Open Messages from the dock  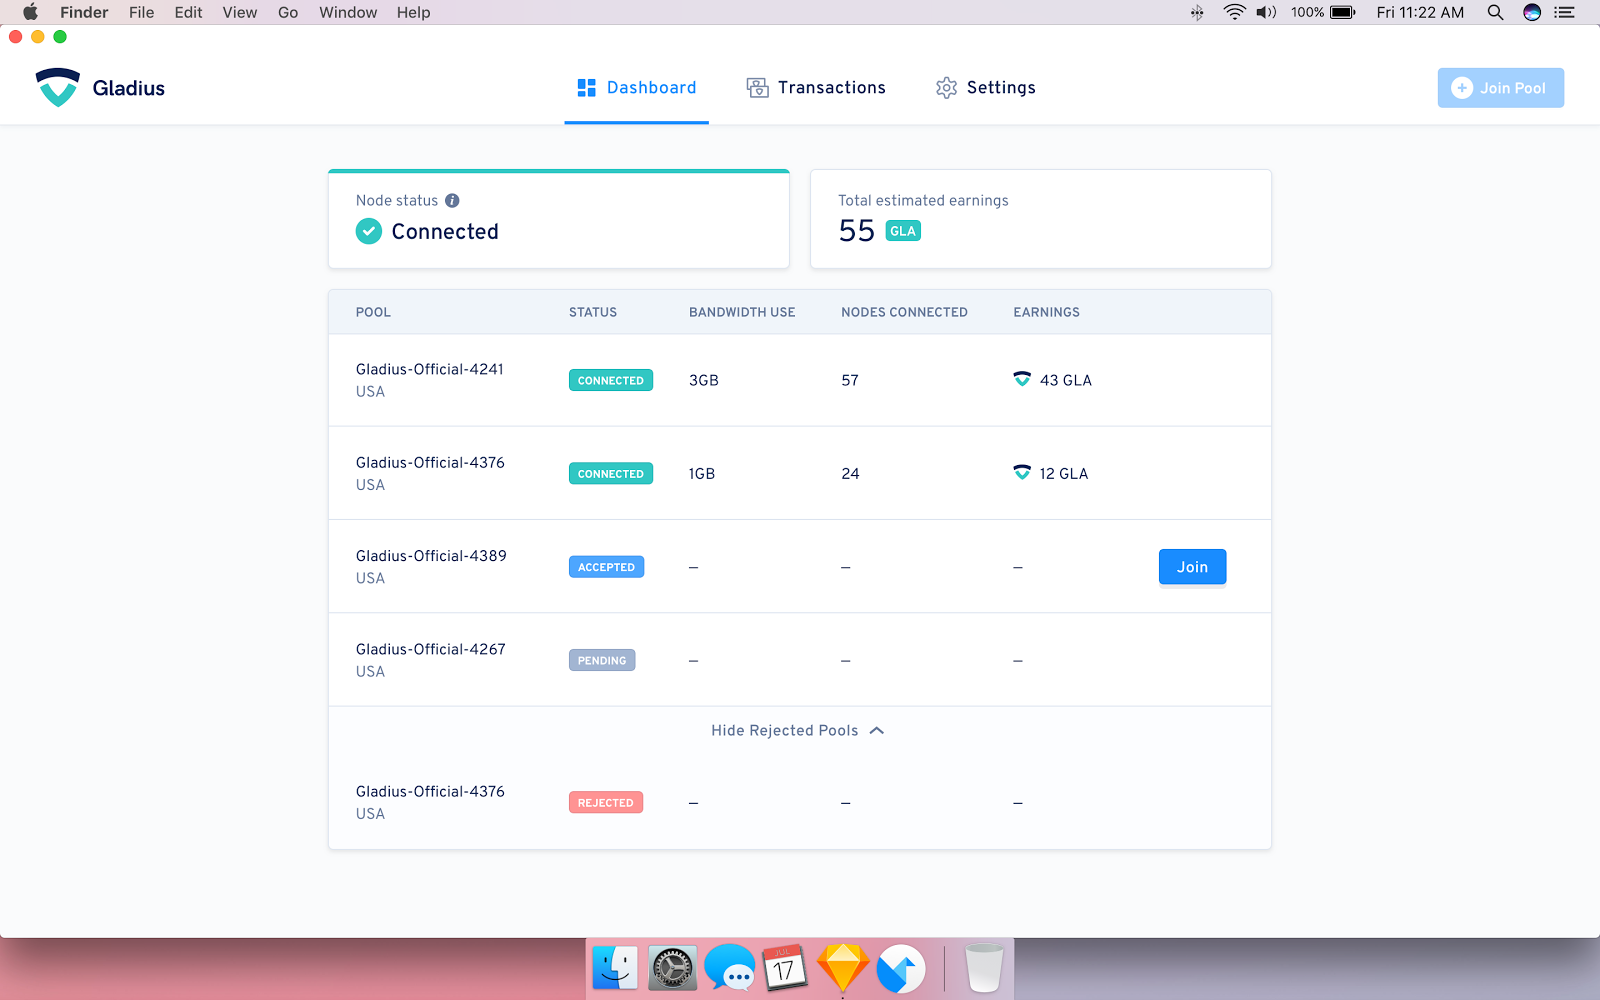coord(730,968)
